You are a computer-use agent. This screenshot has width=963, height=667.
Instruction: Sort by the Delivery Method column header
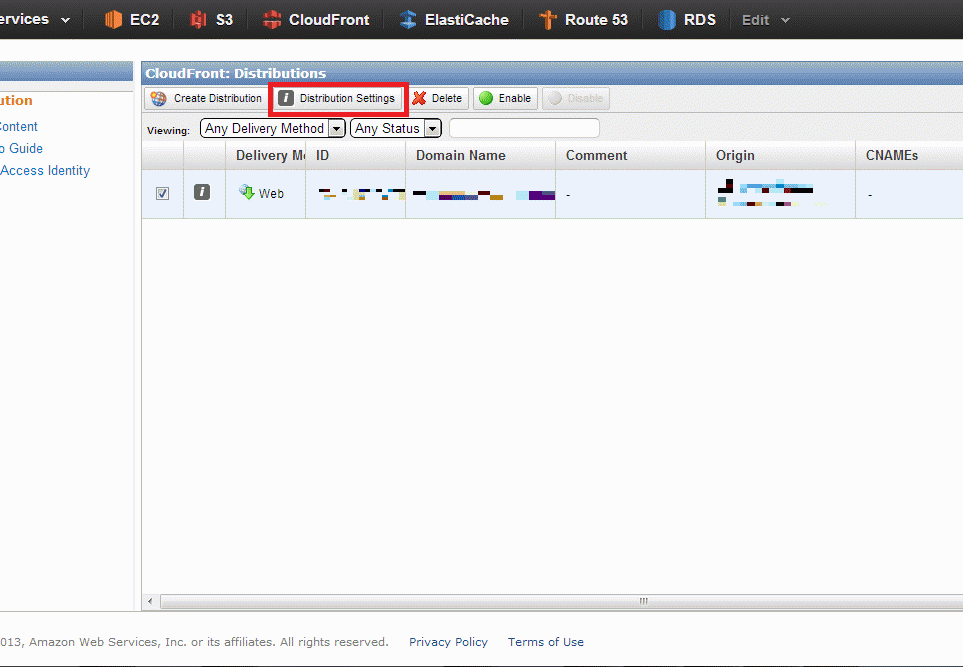[265, 155]
